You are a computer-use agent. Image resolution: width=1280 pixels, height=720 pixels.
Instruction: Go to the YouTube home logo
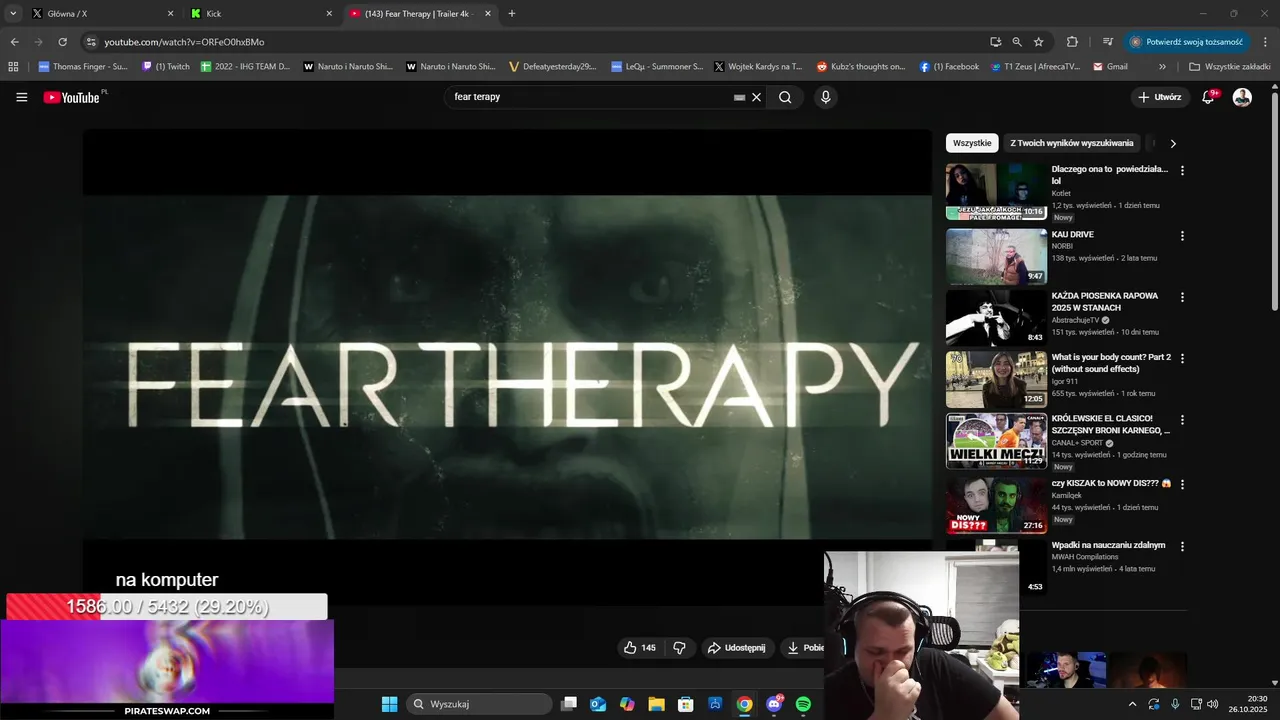pos(72,97)
